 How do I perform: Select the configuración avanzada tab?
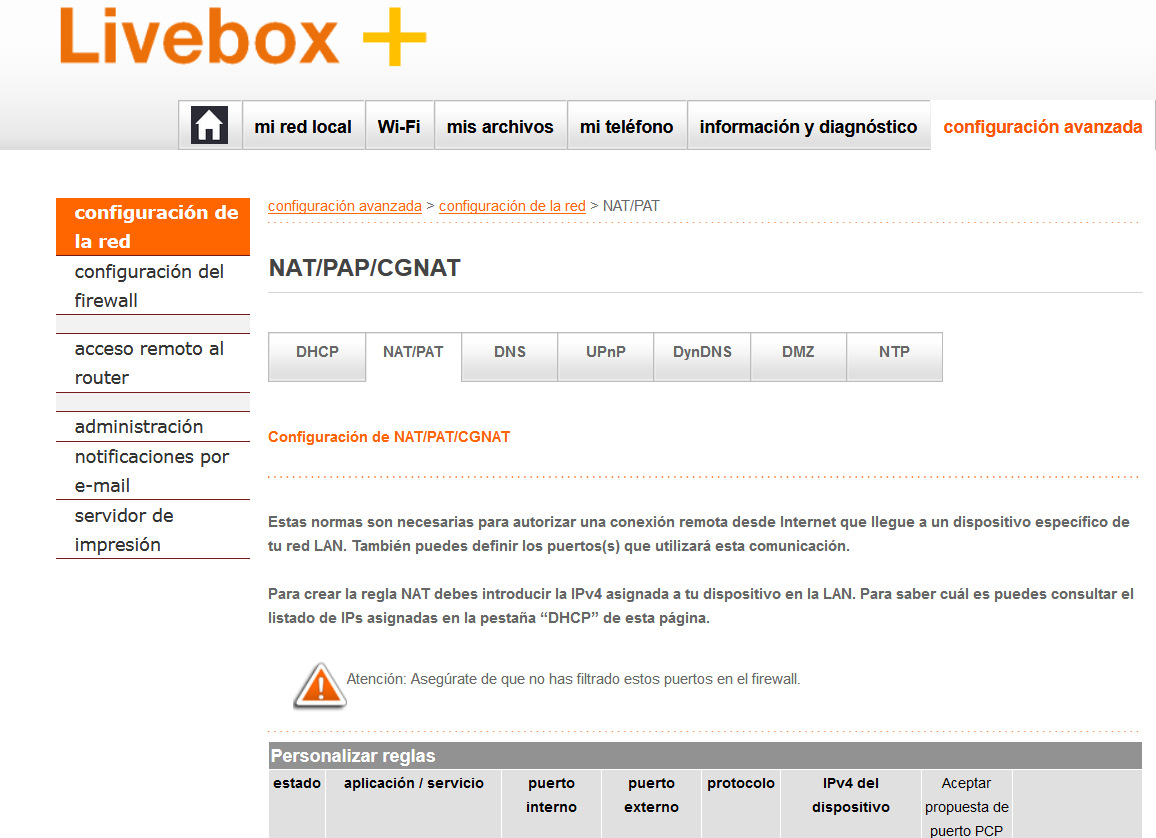coord(1042,127)
